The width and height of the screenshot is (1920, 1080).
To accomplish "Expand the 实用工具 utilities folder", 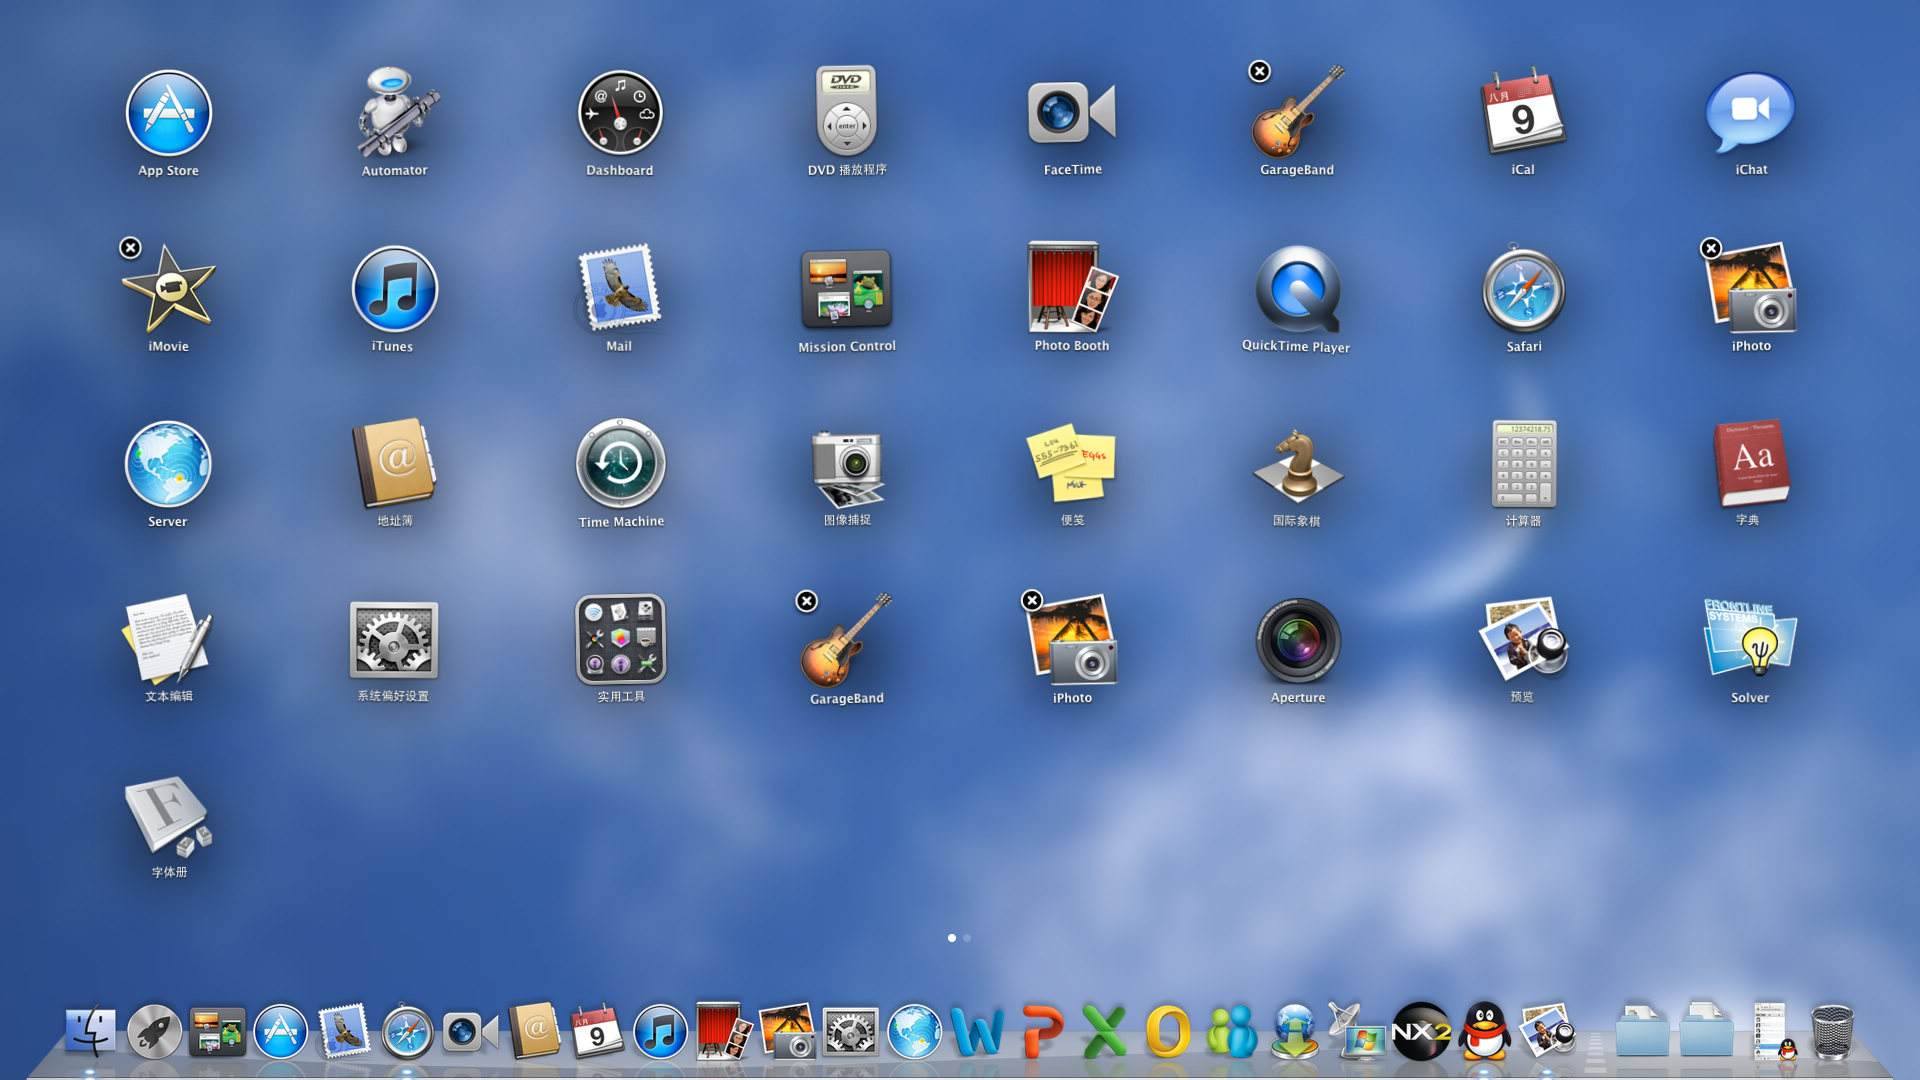I will pos(620,640).
